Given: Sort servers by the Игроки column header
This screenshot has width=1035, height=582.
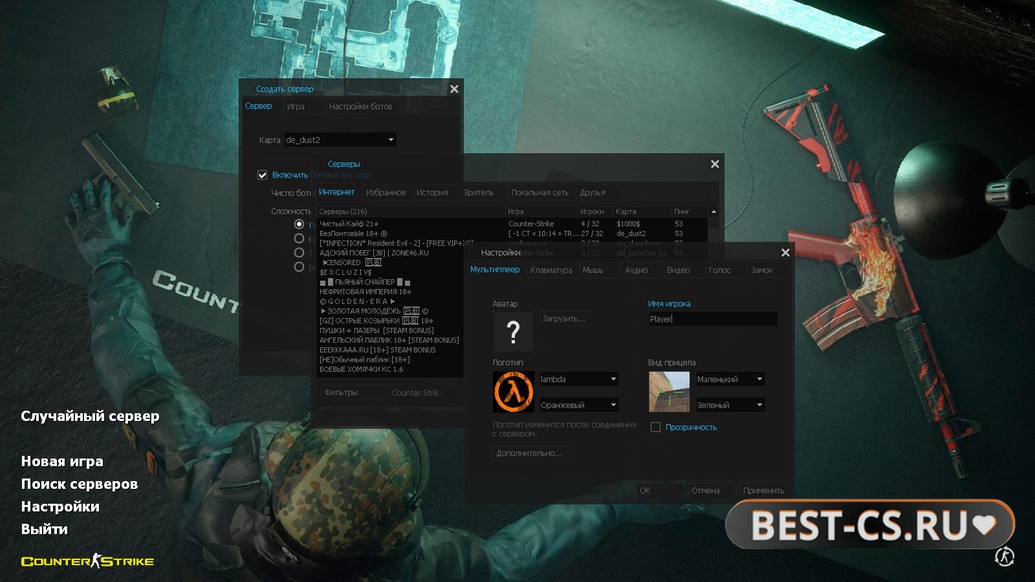Looking at the screenshot, I should tap(595, 212).
